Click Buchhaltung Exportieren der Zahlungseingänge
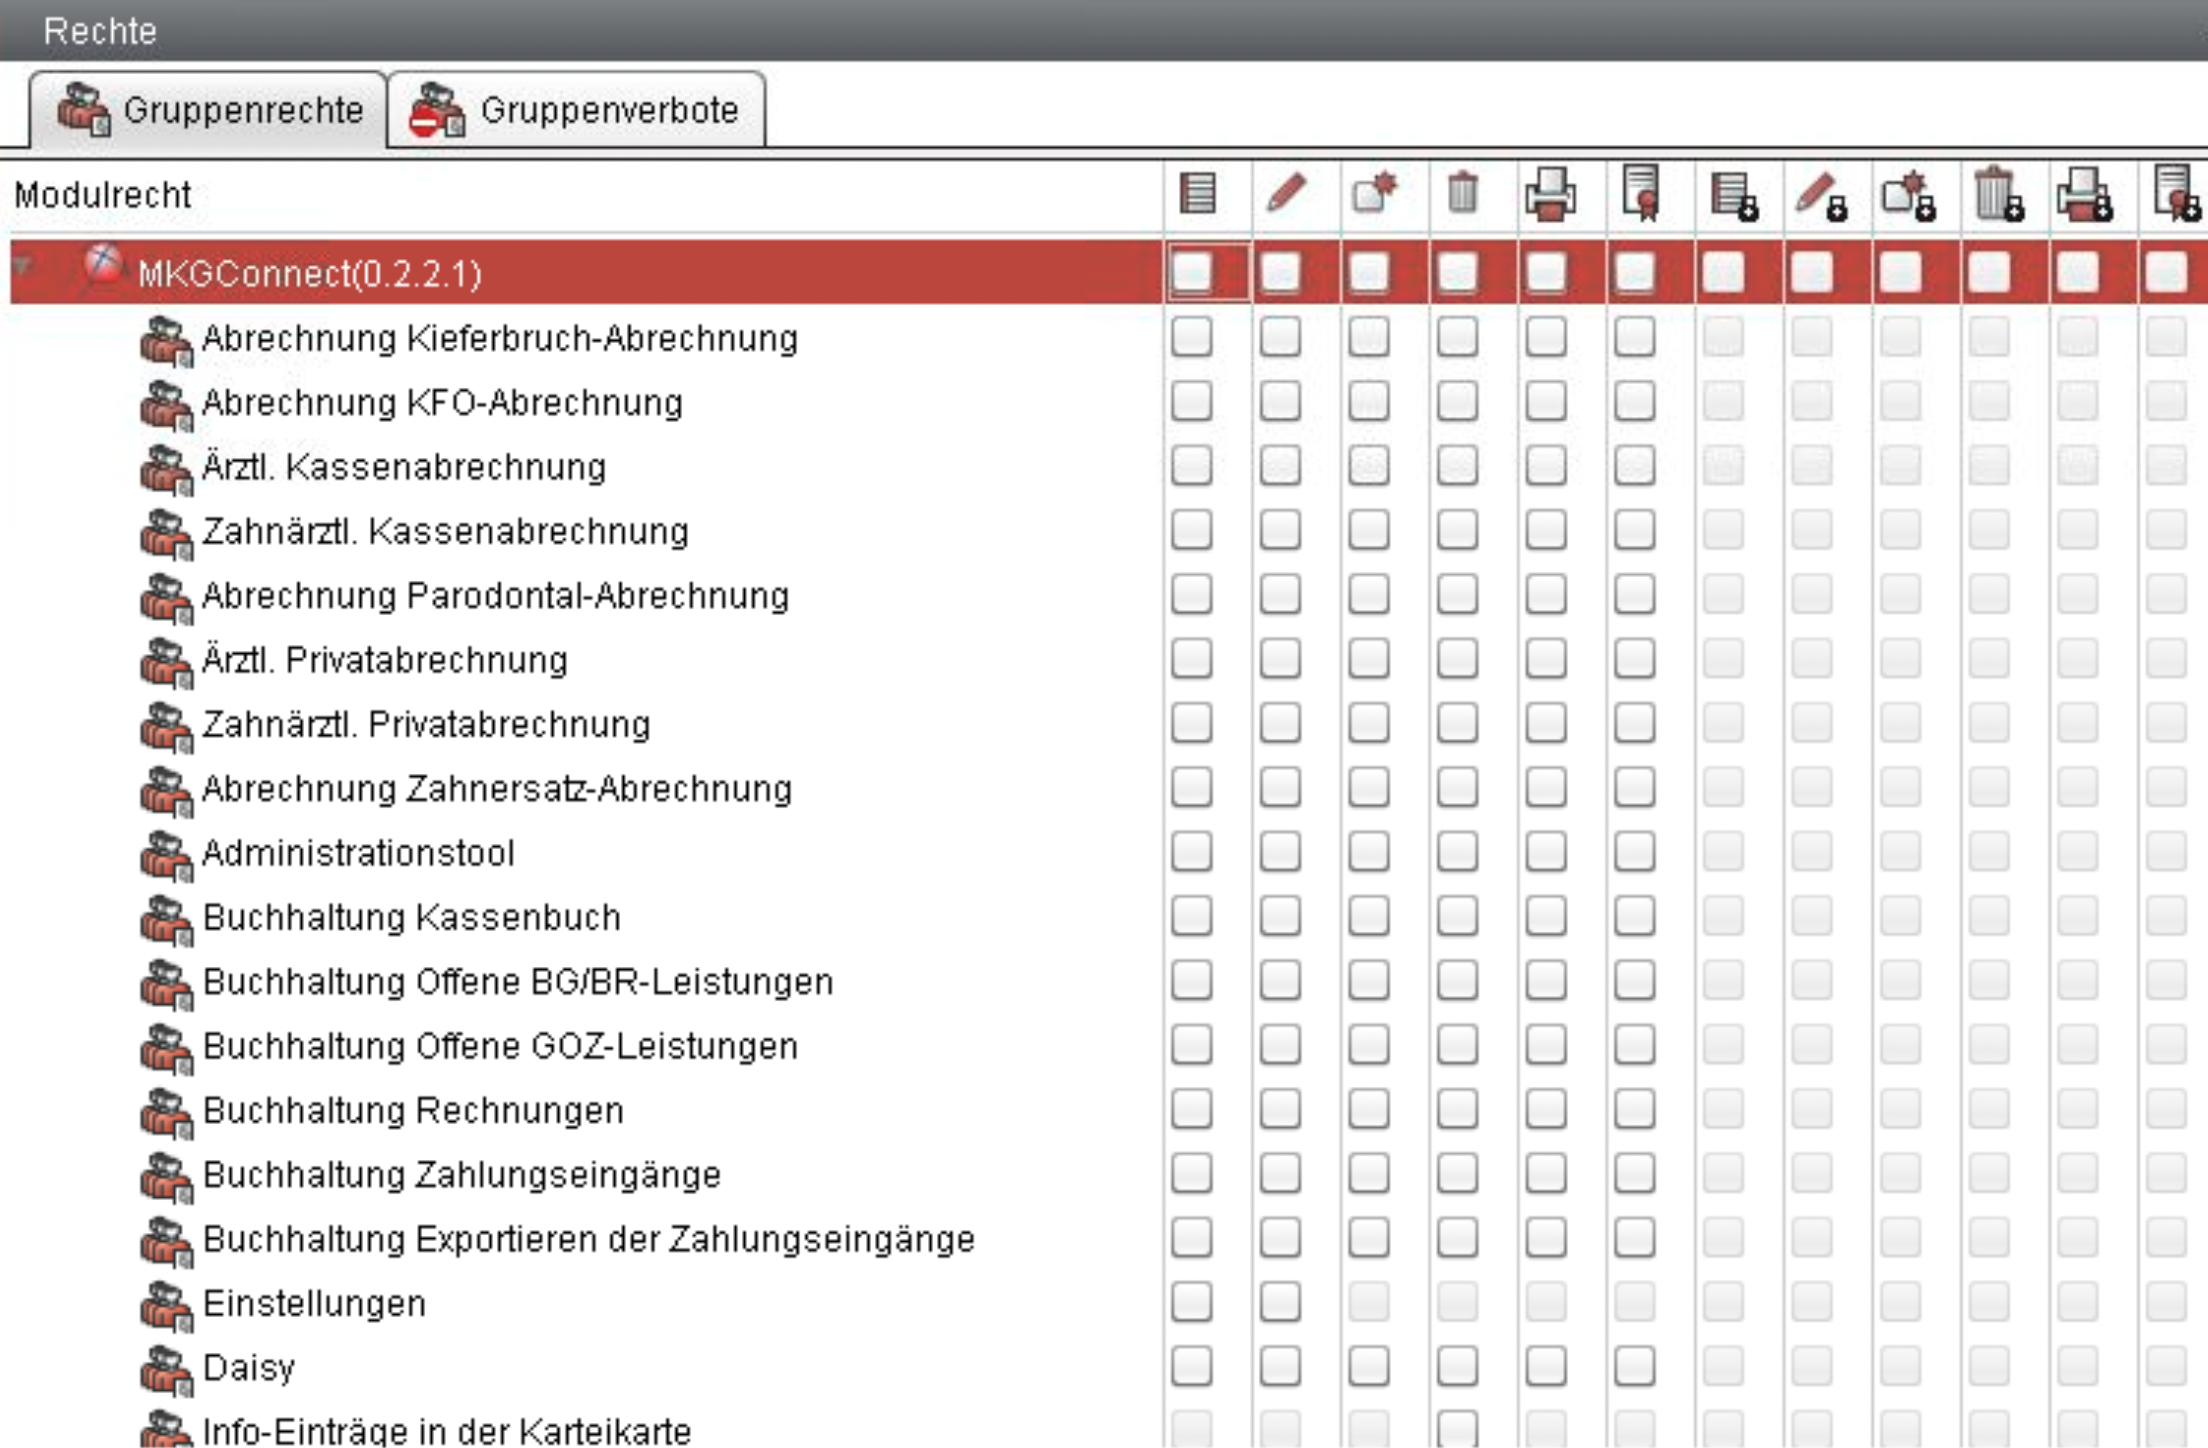The width and height of the screenshot is (2208, 1448). coord(589,1239)
